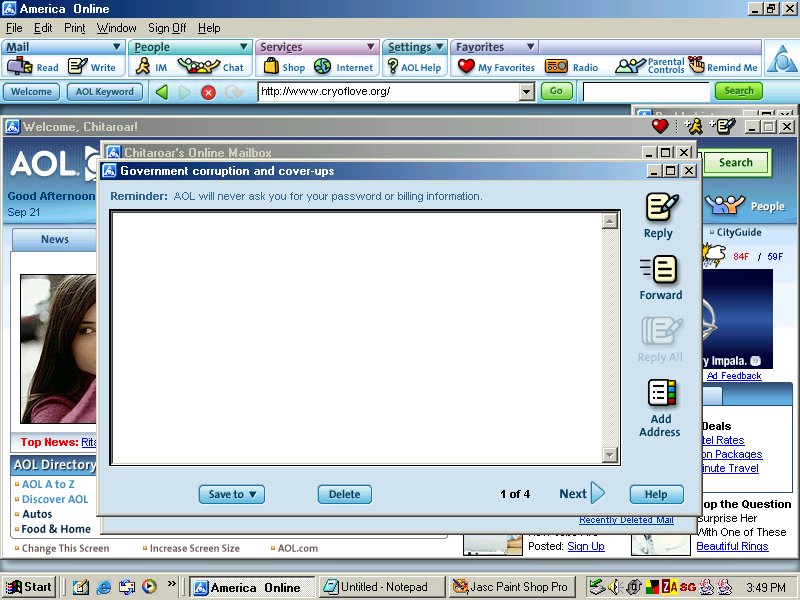This screenshot has height=600, width=800.
Task: Open the Save to dropdown button
Action: pyautogui.click(x=232, y=494)
